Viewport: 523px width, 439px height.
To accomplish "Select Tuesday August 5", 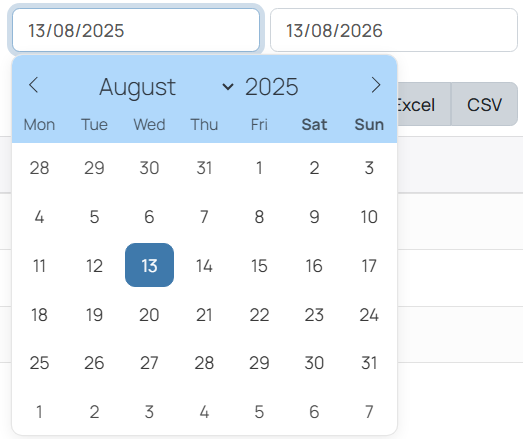I will click(94, 216).
